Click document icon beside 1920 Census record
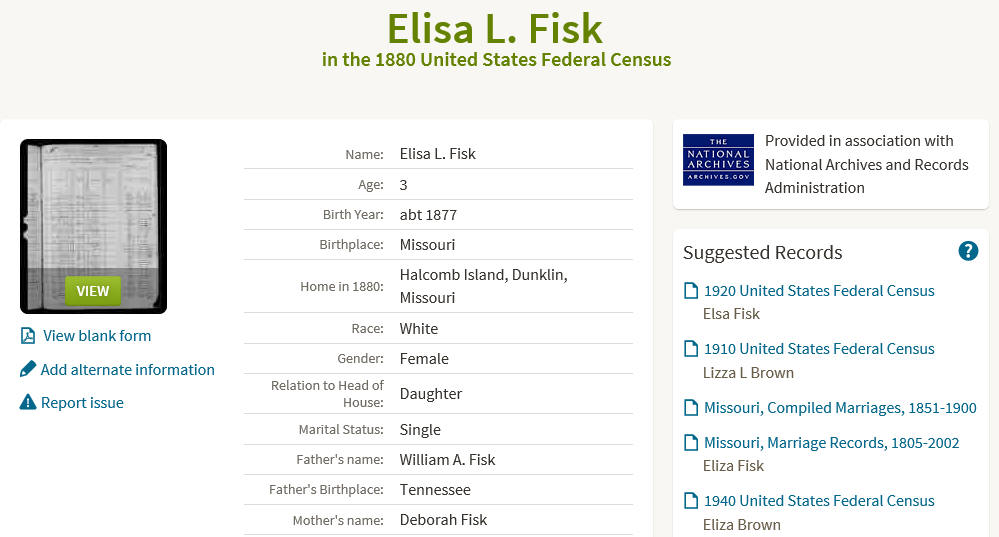This screenshot has width=999, height=537. (691, 290)
